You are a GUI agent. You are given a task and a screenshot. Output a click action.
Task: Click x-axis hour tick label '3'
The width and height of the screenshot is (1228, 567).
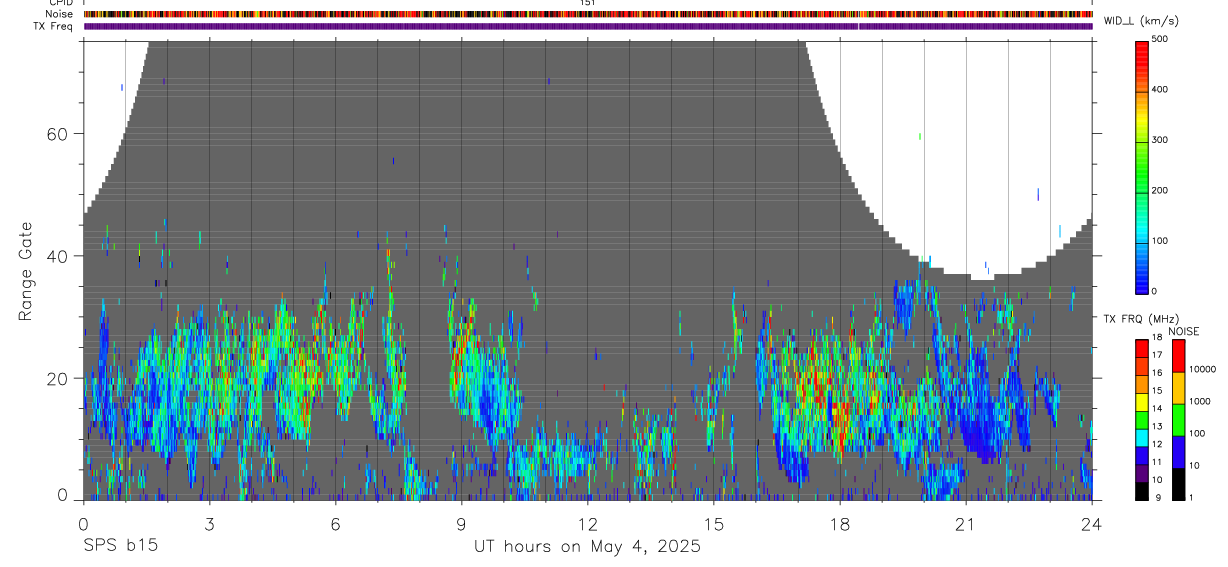tap(209, 523)
